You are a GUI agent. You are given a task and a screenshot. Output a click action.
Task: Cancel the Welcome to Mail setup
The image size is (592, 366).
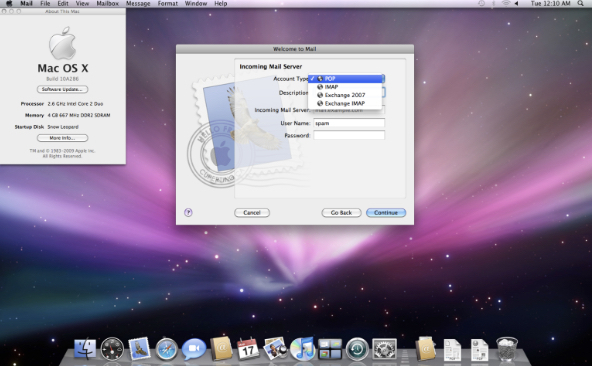[252, 213]
